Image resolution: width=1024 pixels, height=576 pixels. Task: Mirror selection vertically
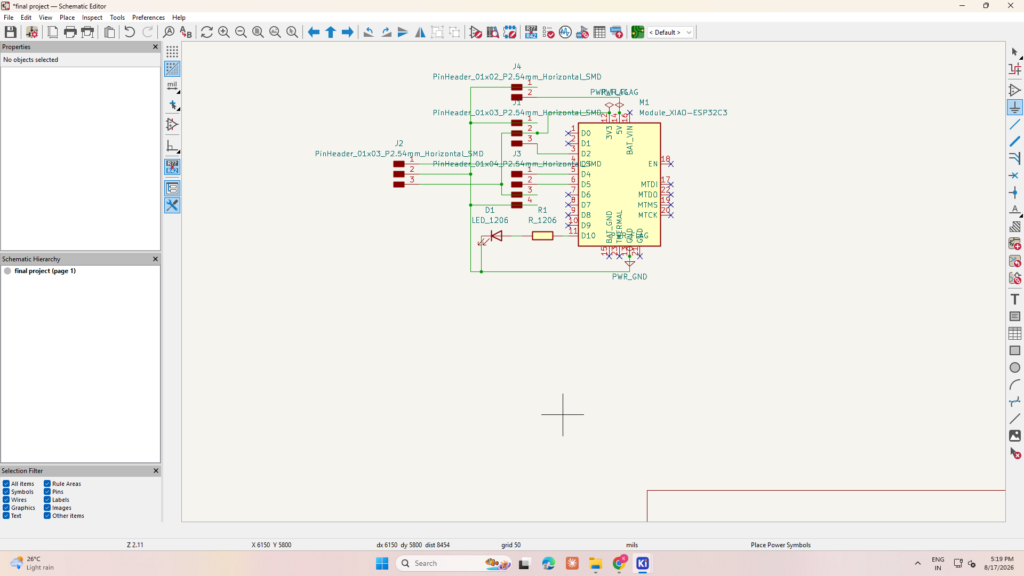403,32
